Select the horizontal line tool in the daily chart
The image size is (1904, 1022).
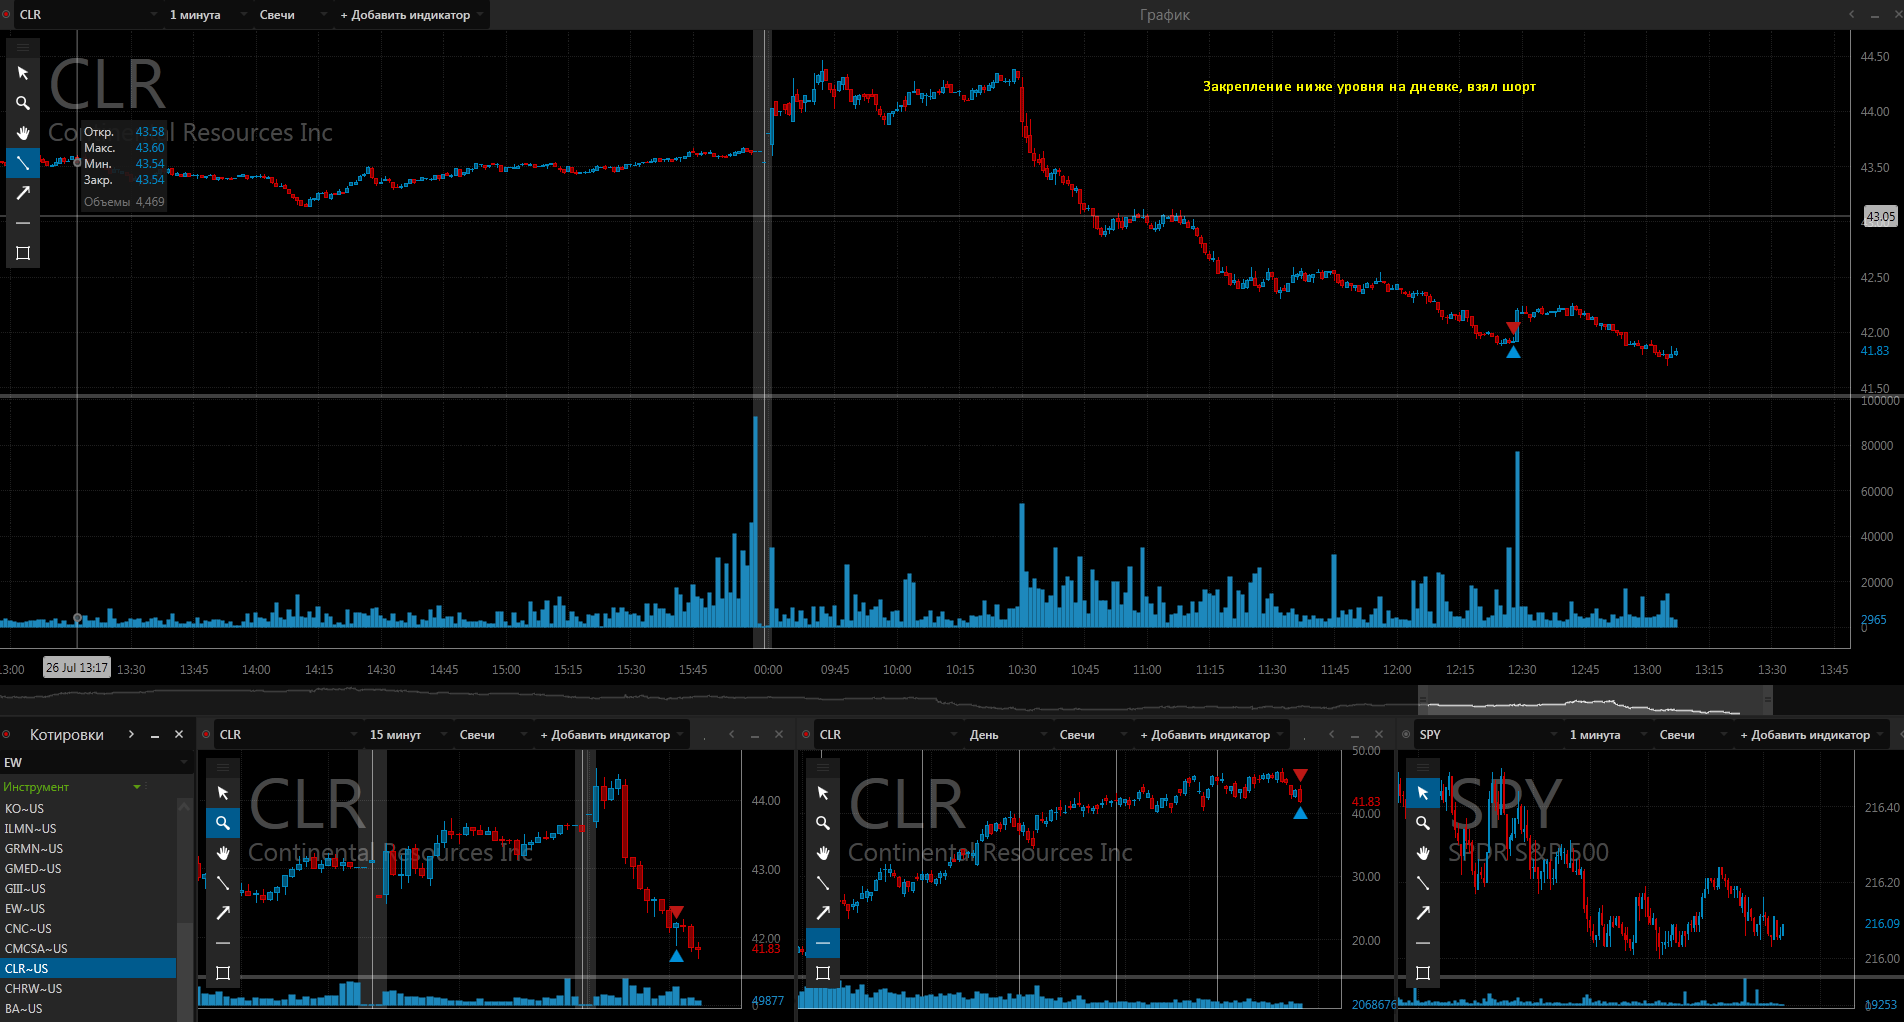[x=823, y=943]
